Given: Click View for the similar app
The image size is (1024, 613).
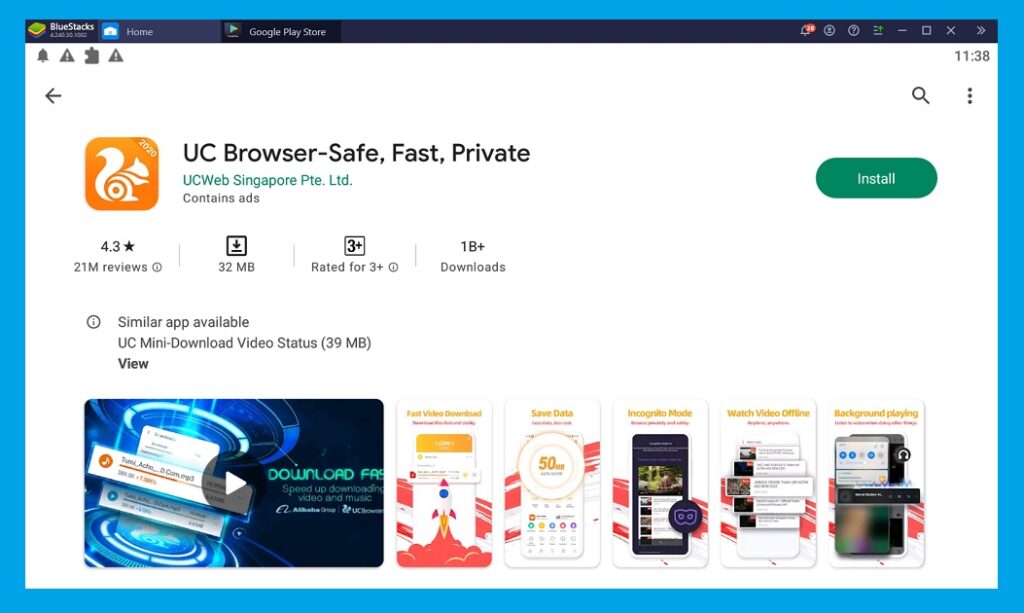Looking at the screenshot, I should (x=133, y=364).
